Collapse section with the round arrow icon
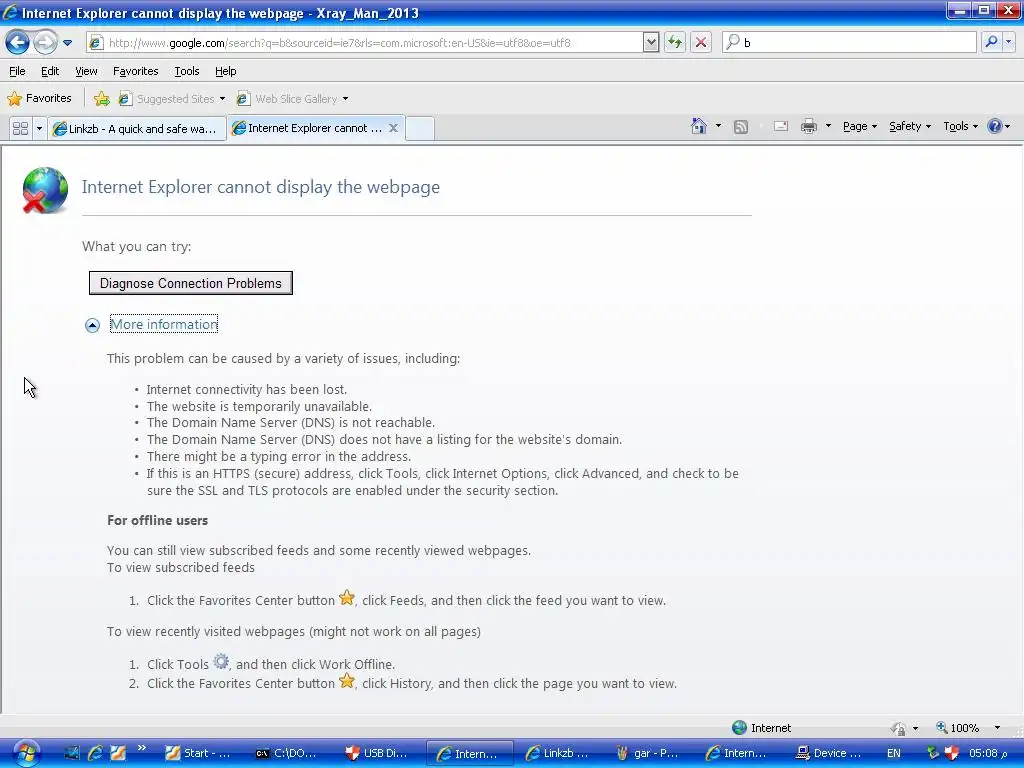This screenshot has width=1024, height=768. (92, 325)
